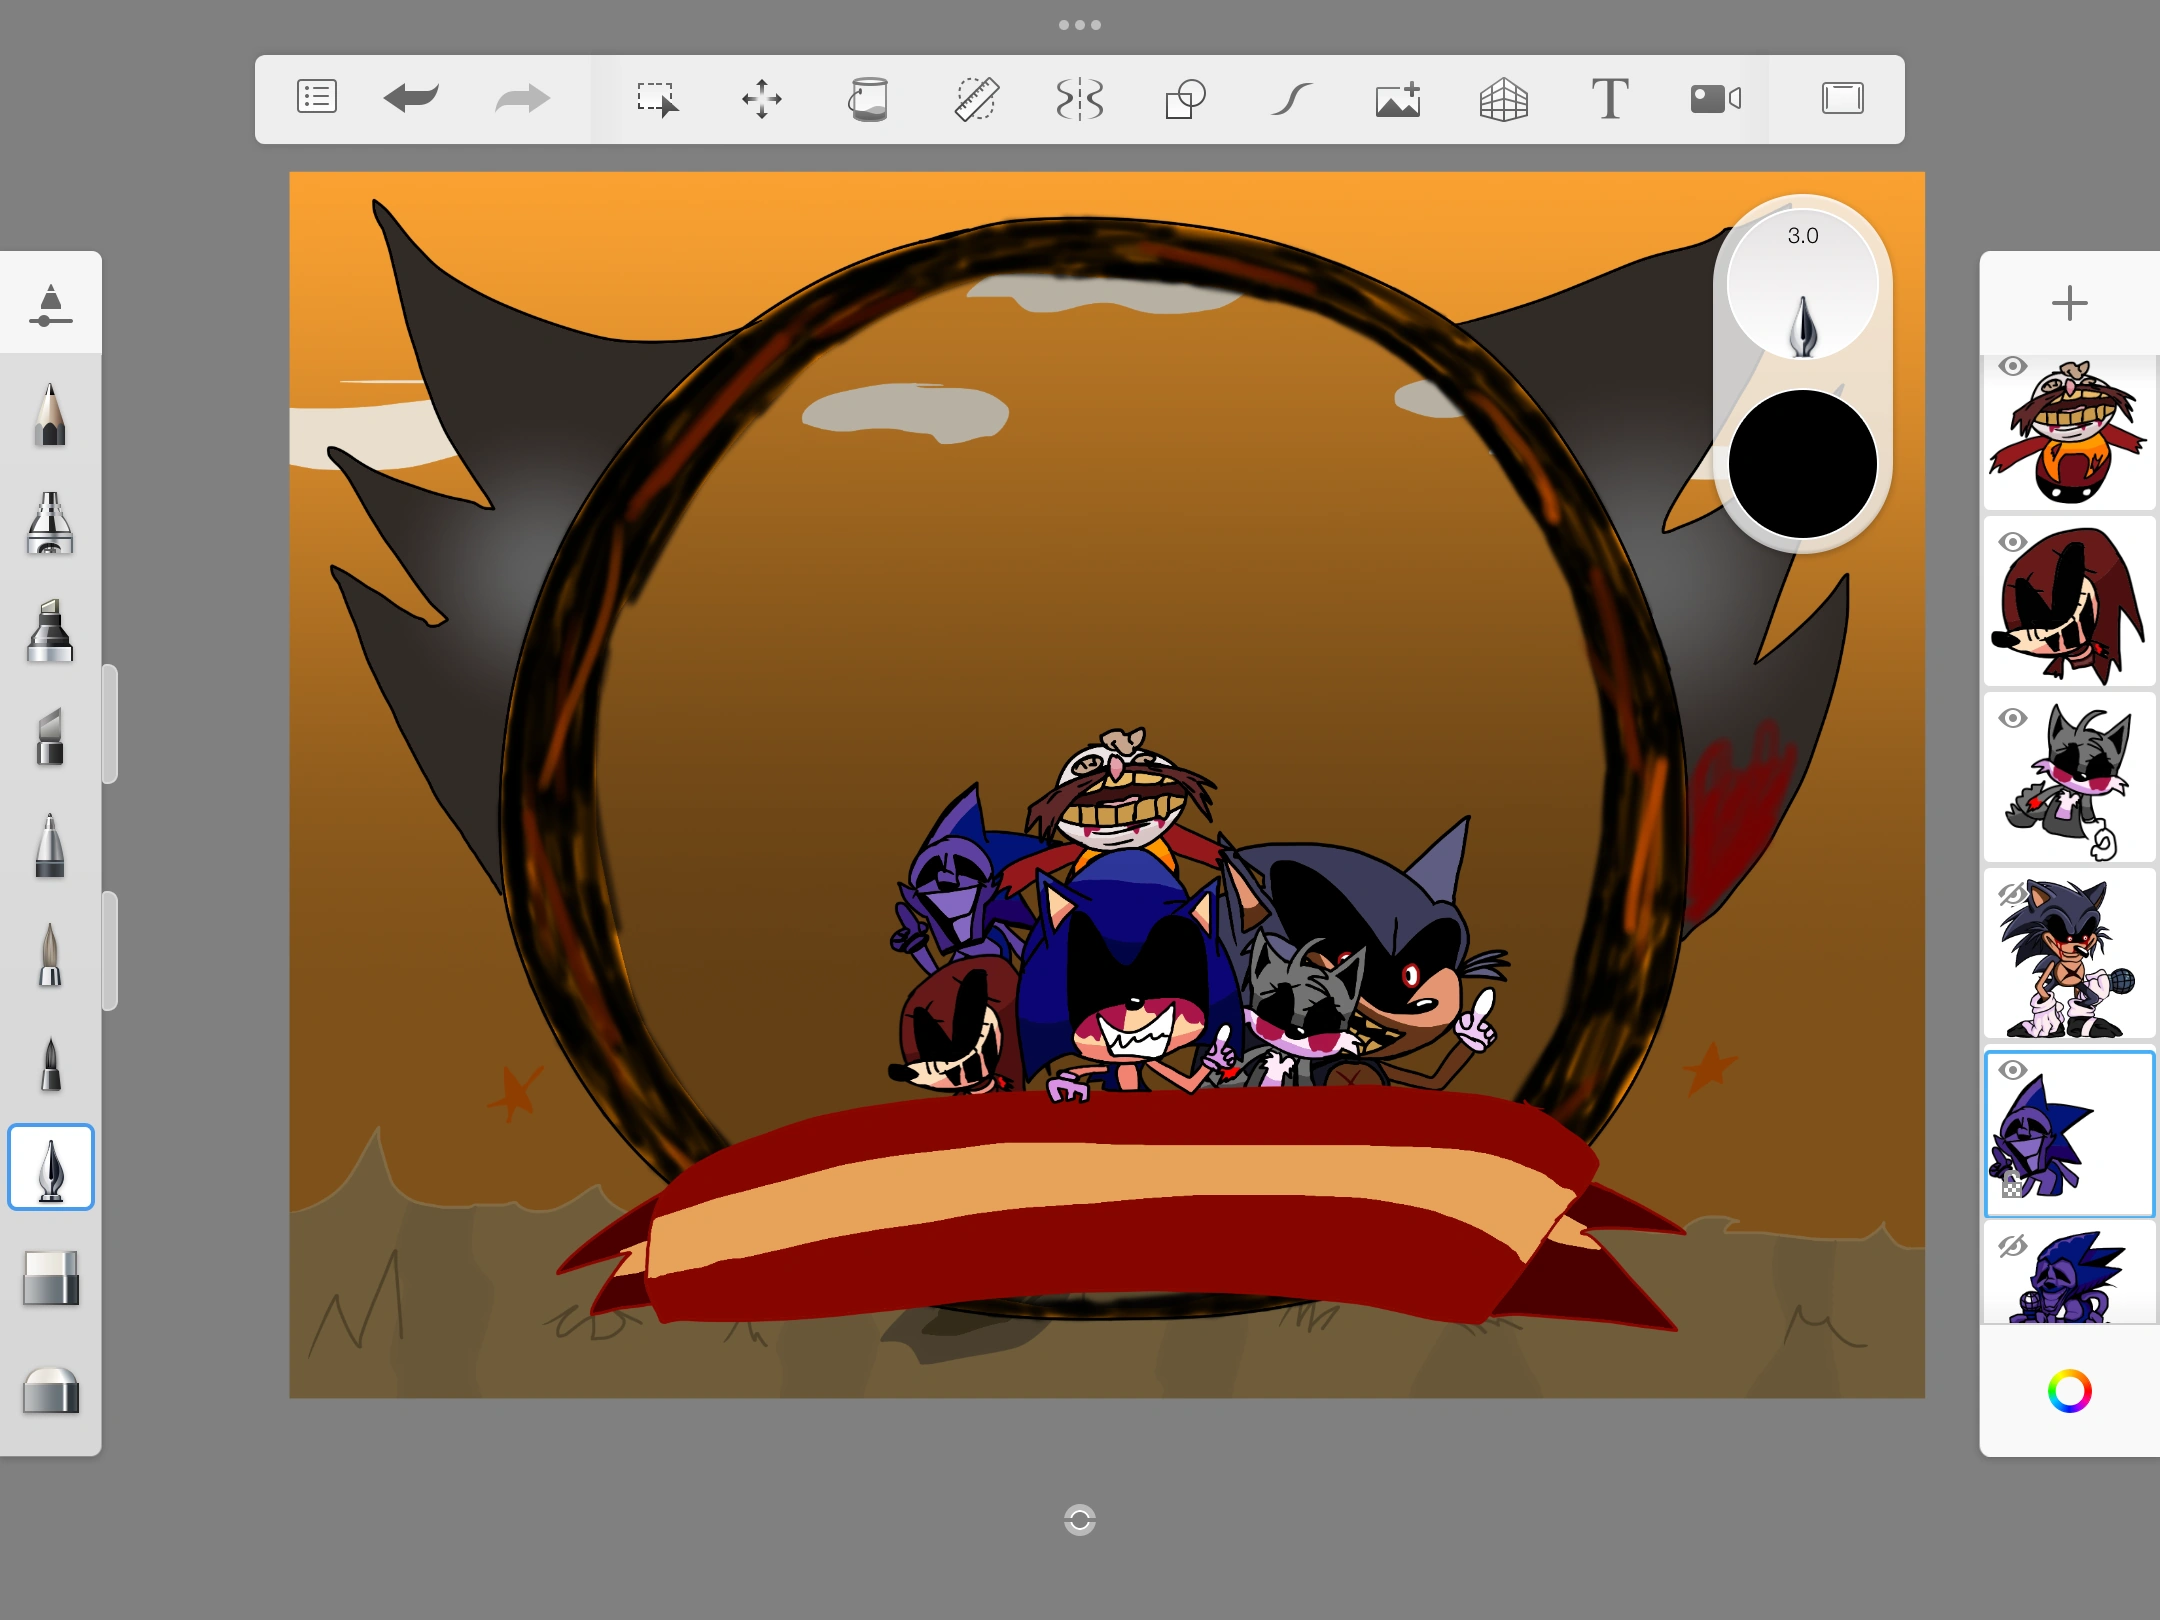Image resolution: width=2160 pixels, height=1620 pixels.
Task: Activate the Symmetry tool
Action: (x=1080, y=99)
